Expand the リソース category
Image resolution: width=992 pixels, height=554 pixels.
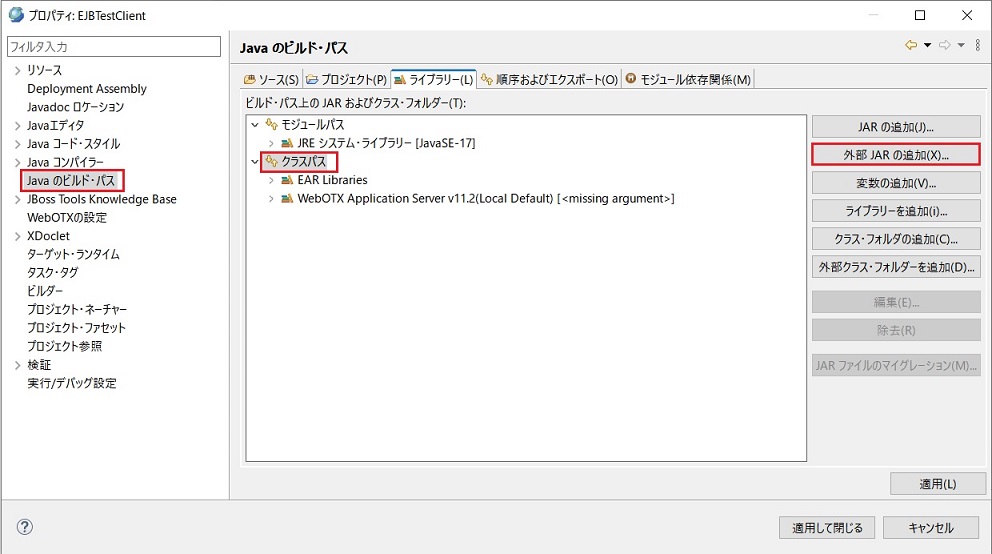click(x=17, y=70)
